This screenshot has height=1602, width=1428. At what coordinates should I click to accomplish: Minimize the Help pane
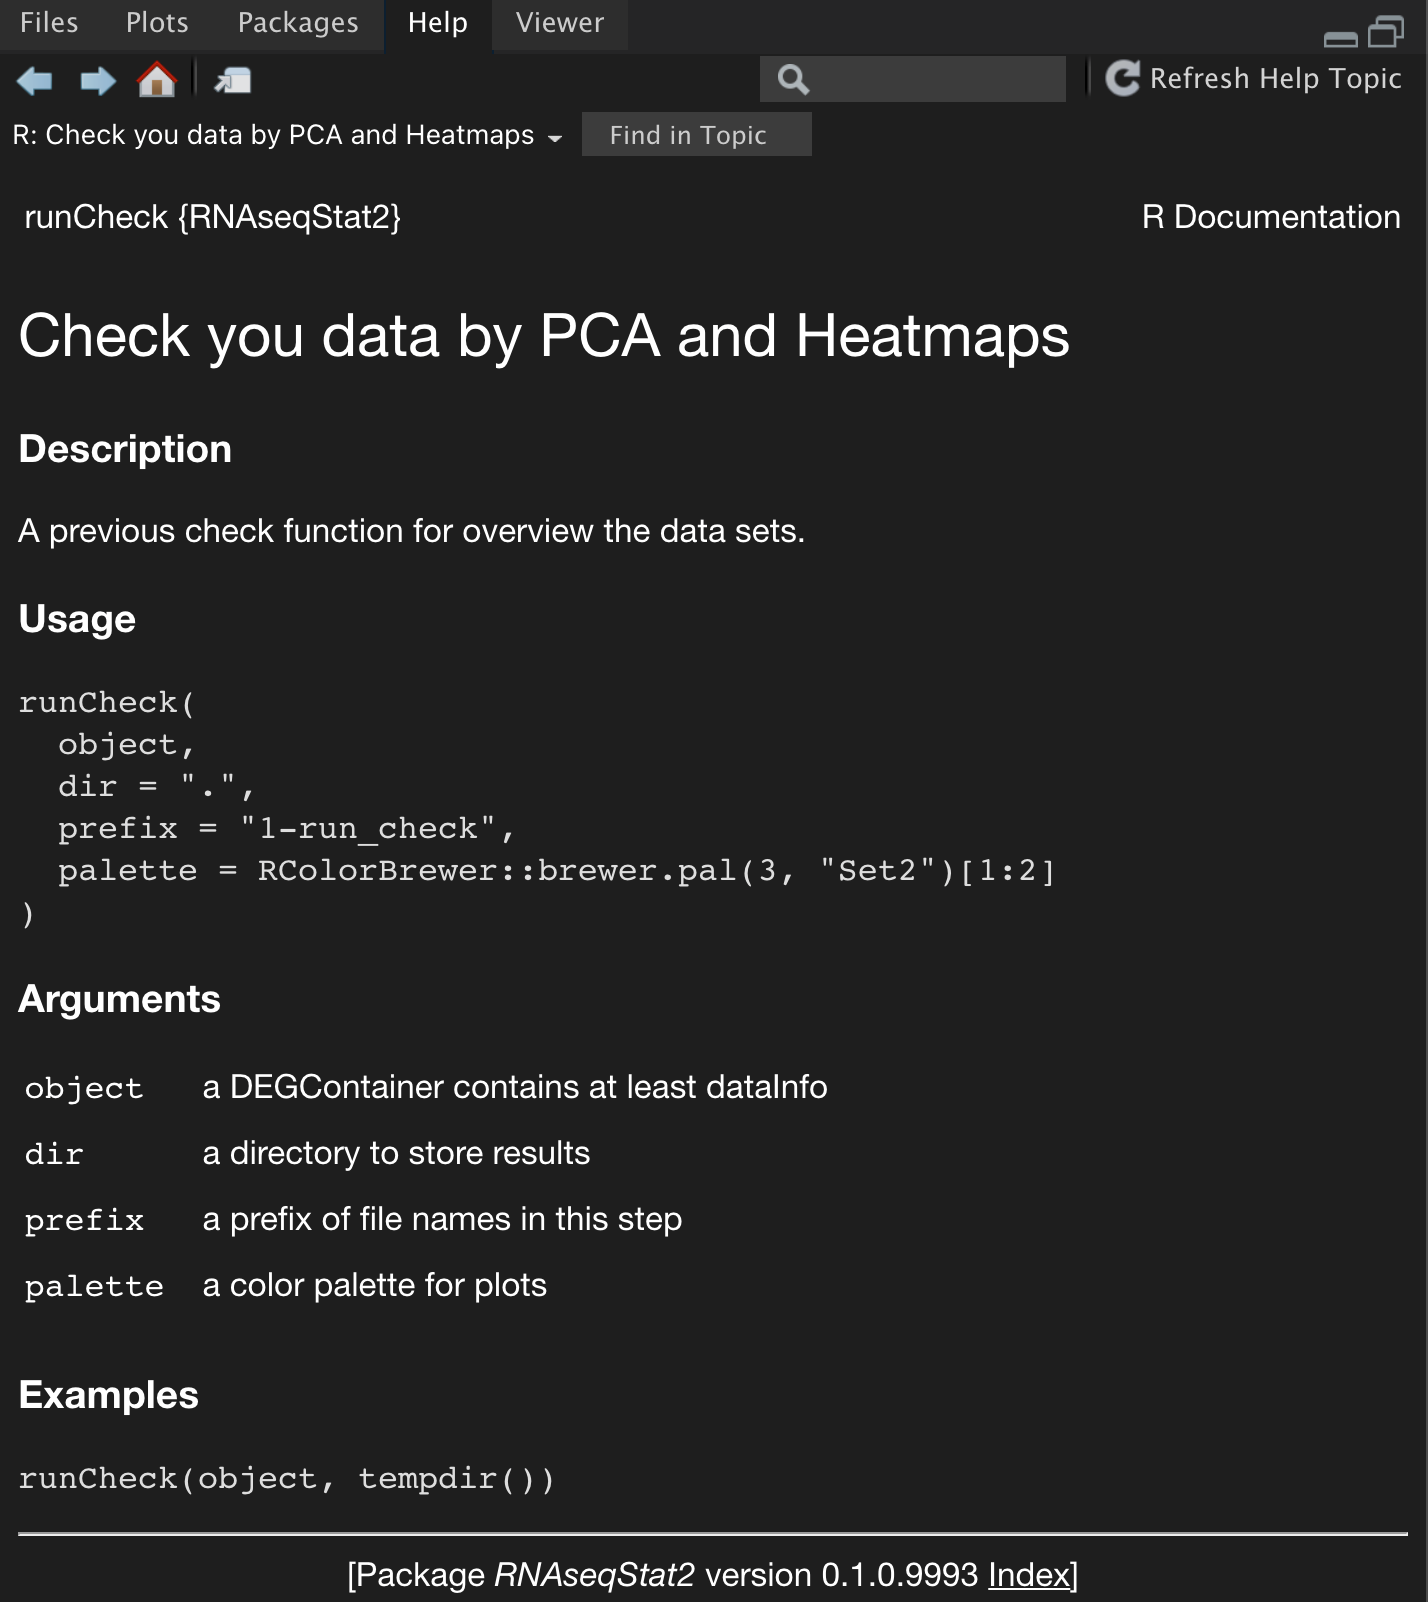point(1340,38)
